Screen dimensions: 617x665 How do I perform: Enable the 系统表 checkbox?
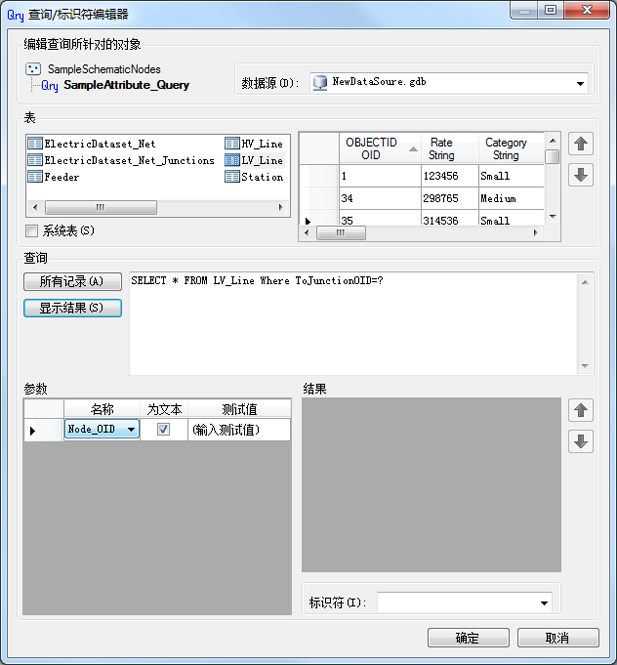coord(33,231)
